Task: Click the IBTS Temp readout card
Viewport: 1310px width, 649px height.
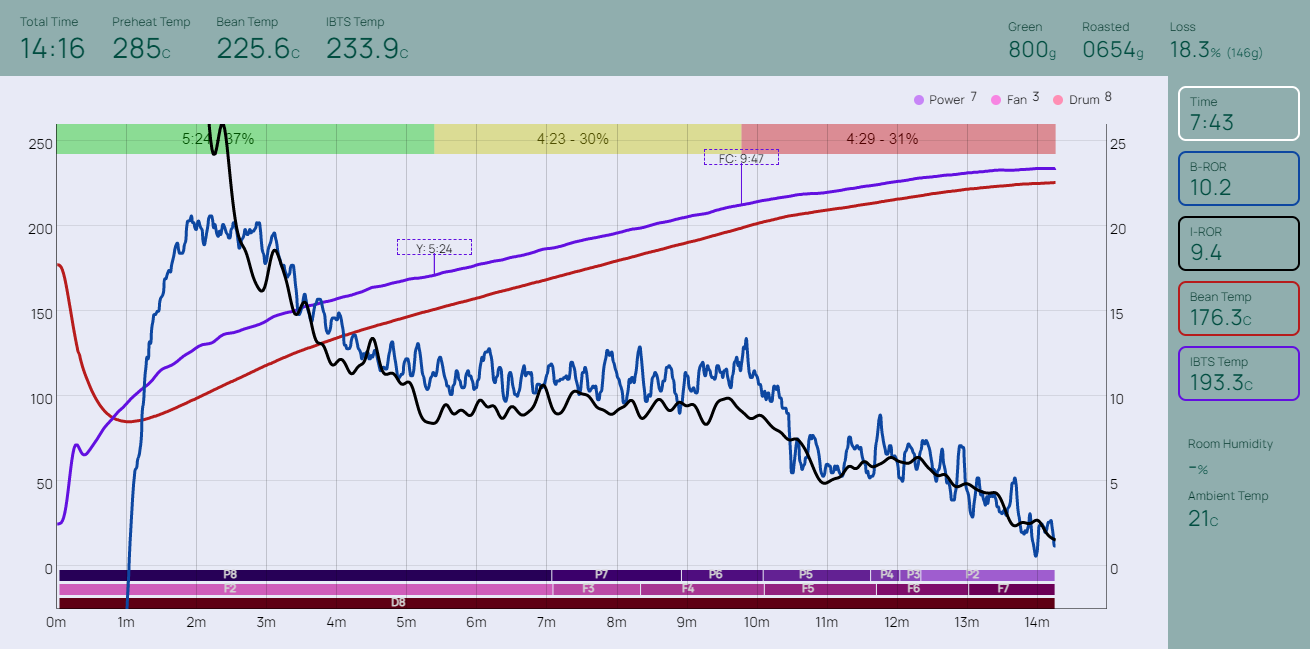Action: [1238, 373]
